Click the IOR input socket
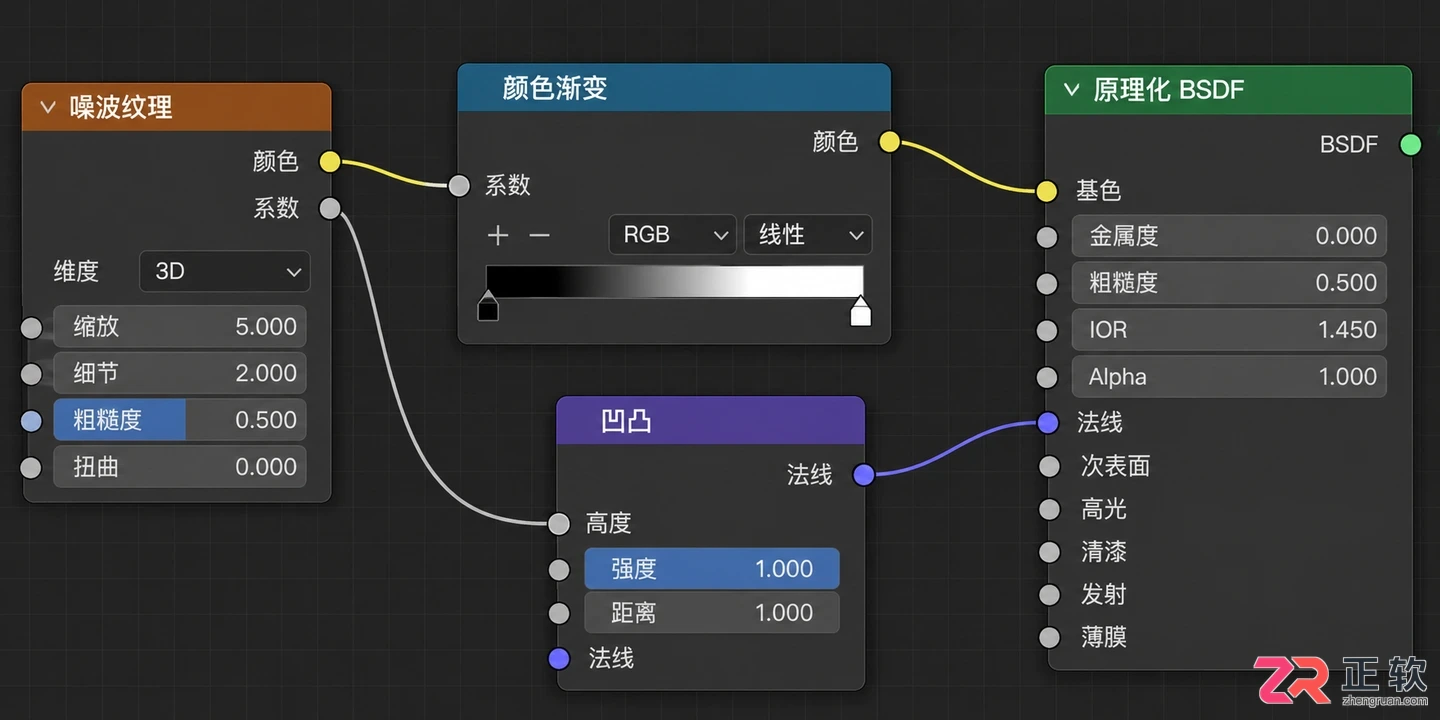 [x=1047, y=330]
